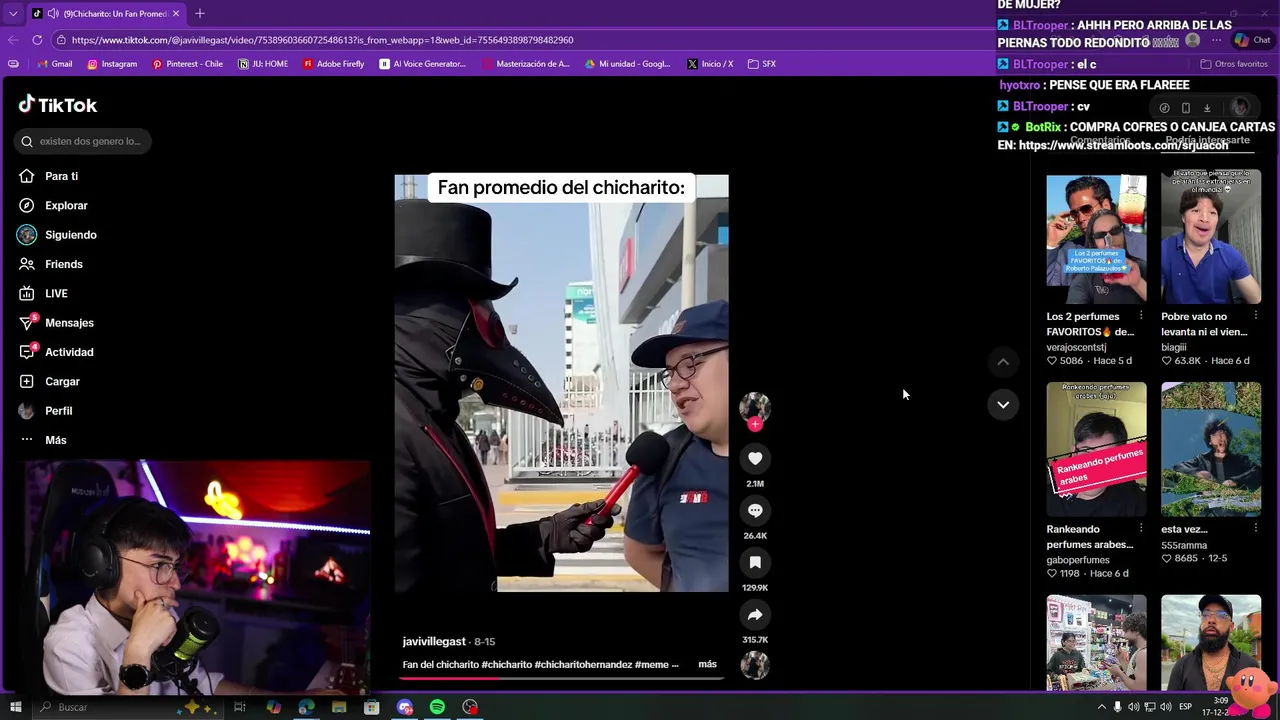The image size is (1280, 720).
Task: Open 'Pobre vato no levanta' video thumbnail
Action: 1211,236
